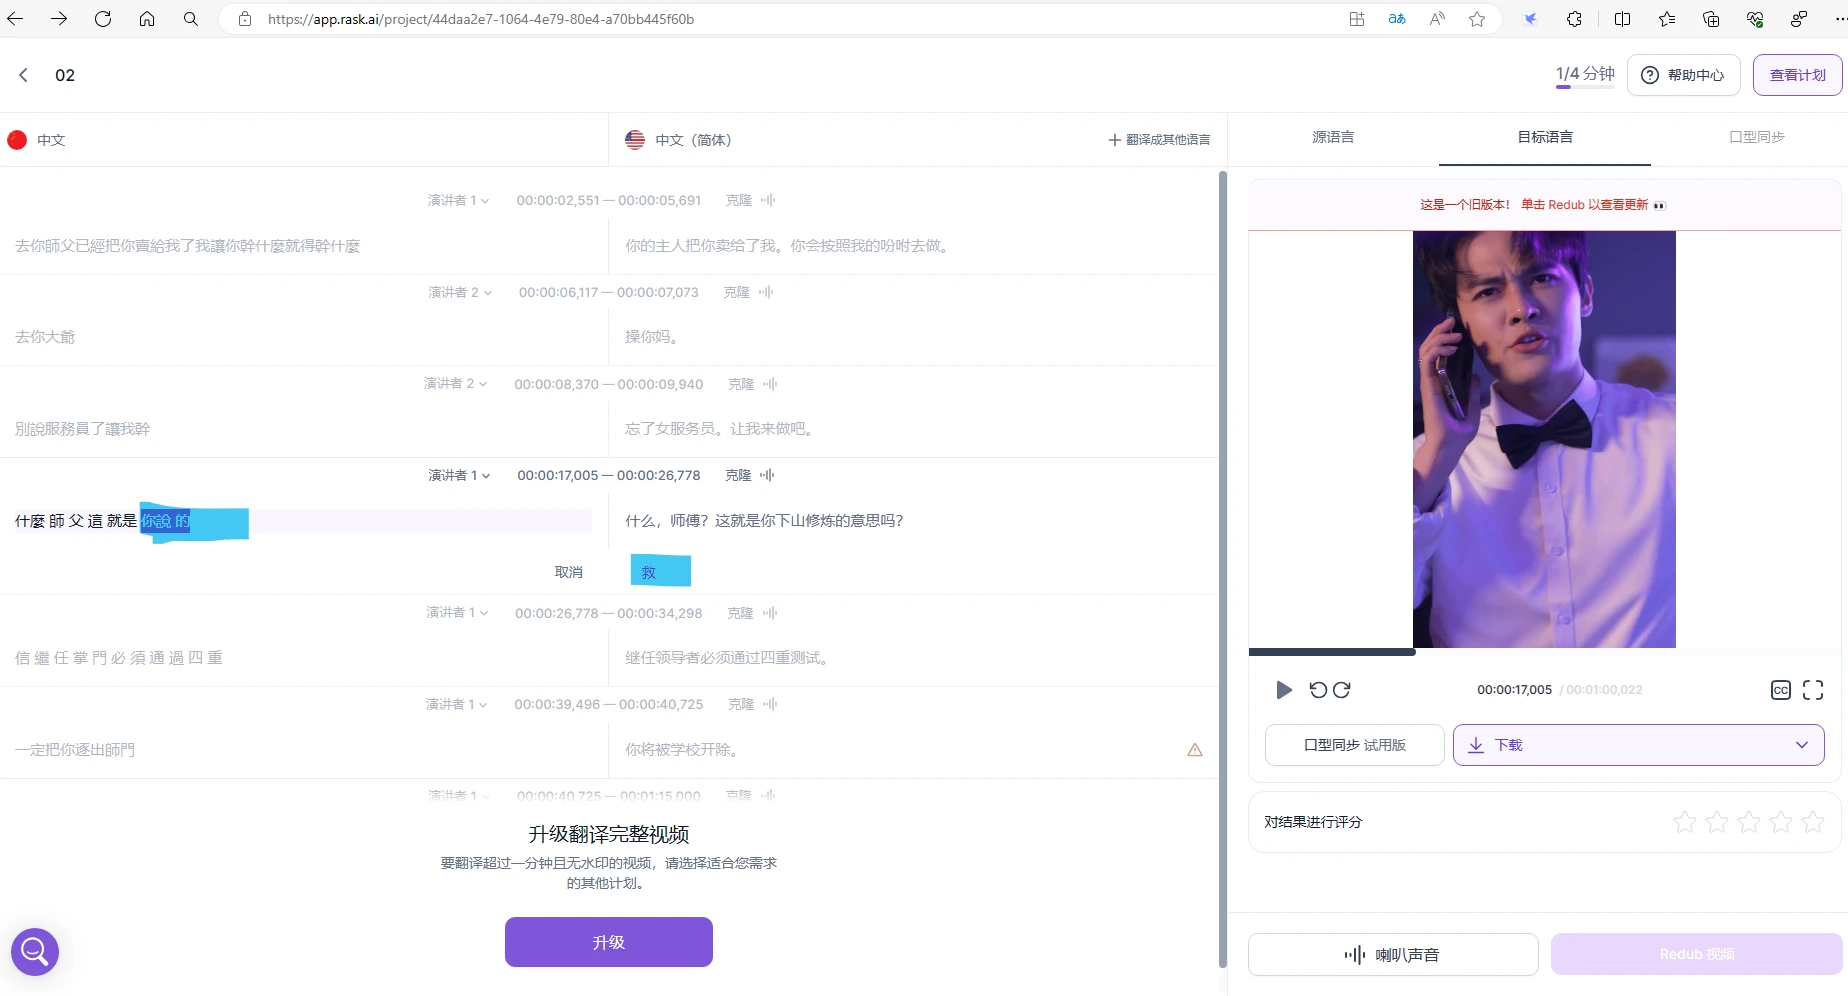Expand speaker dropdown for 00:00:39,496 segment
1848x996 pixels.
455,704
